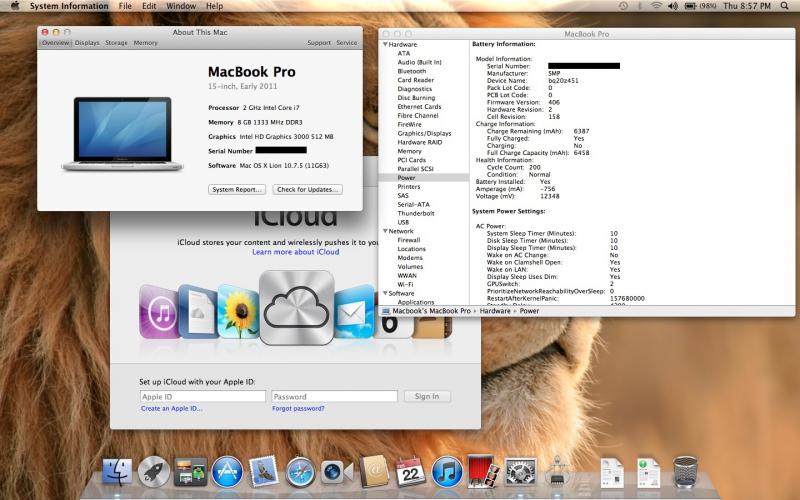This screenshot has height=500, width=800.
Task: Click the clock showing Thu 8:57 PM
Action: click(747, 6)
